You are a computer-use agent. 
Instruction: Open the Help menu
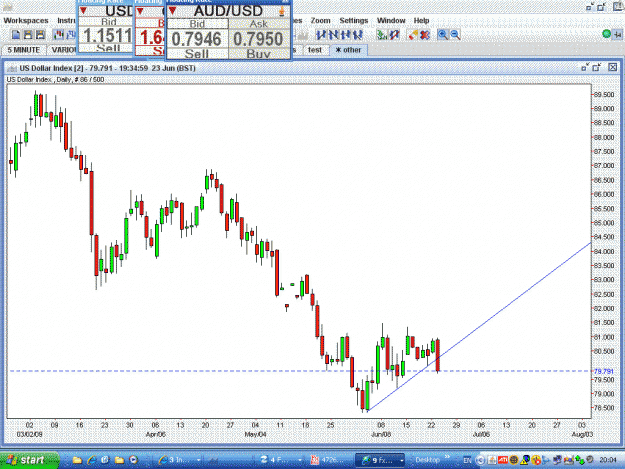421,20
